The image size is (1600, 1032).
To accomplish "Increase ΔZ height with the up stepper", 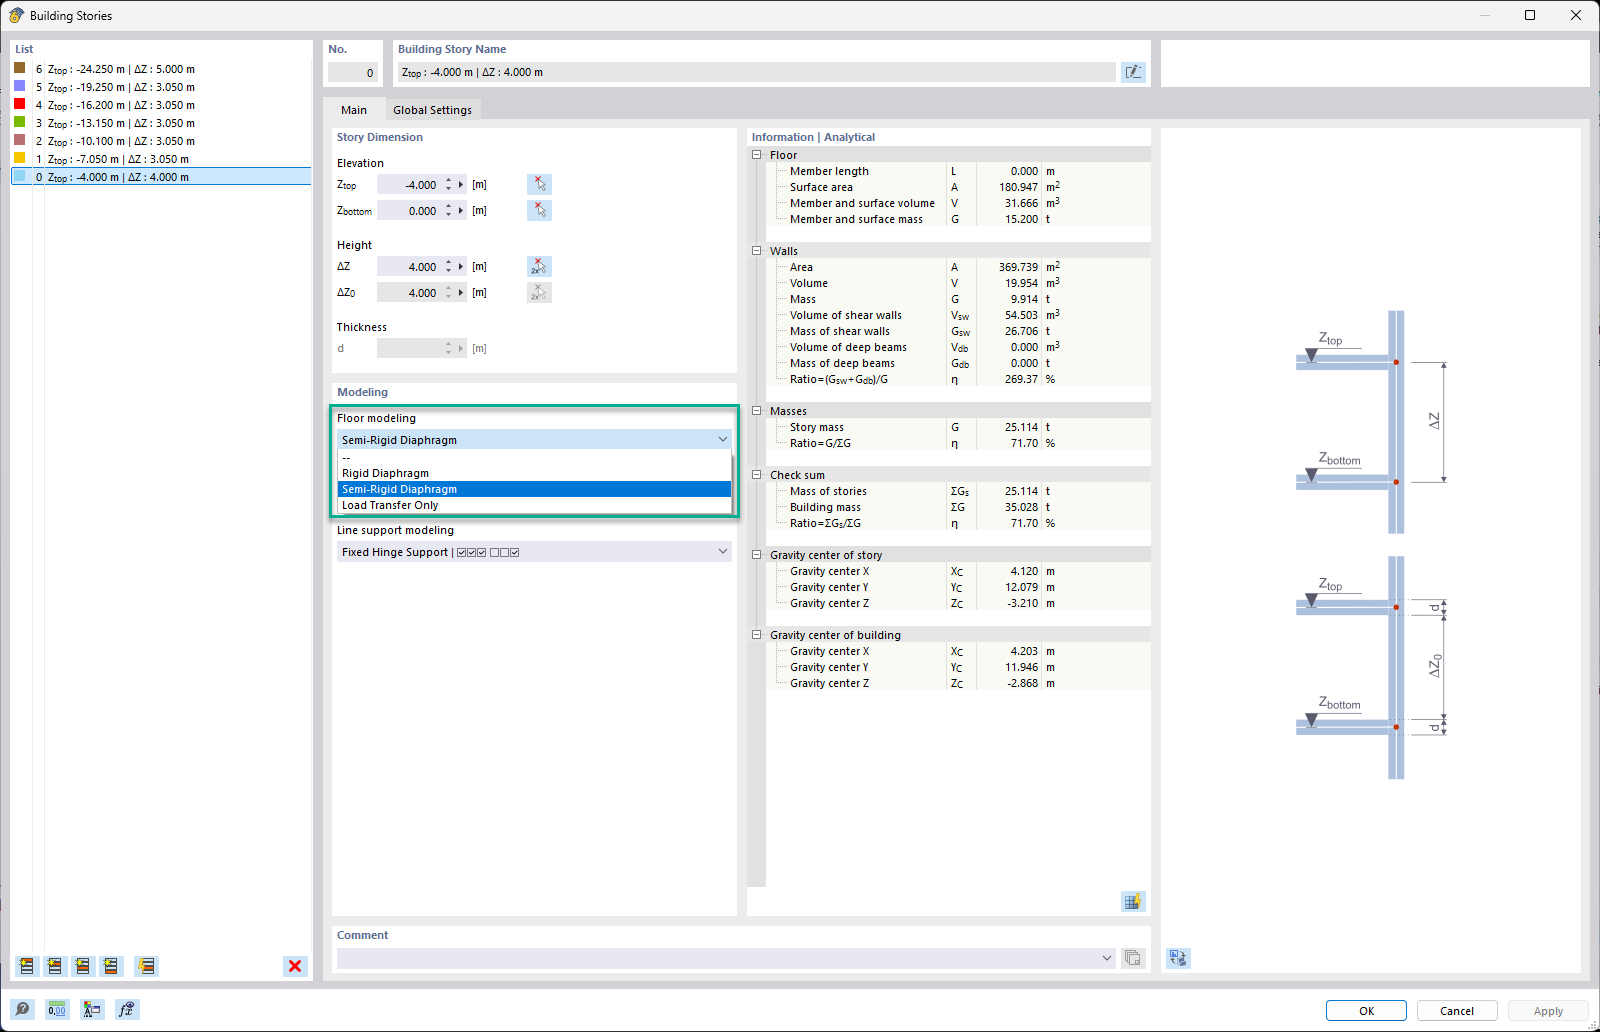I will (449, 262).
